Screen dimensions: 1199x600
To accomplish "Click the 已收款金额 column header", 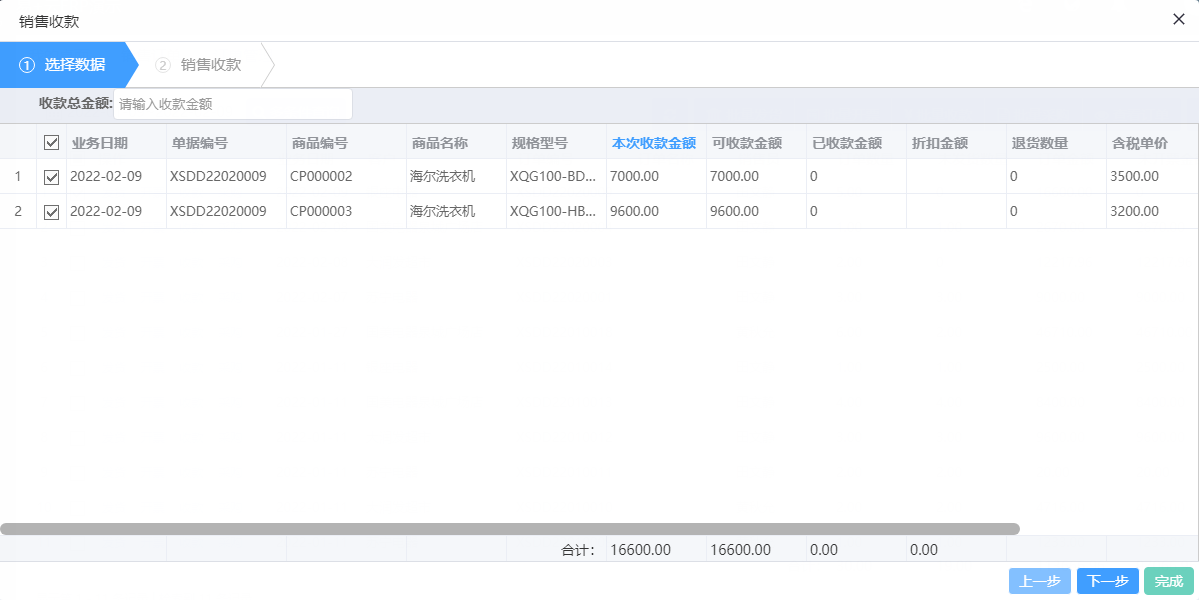I will tap(848, 142).
